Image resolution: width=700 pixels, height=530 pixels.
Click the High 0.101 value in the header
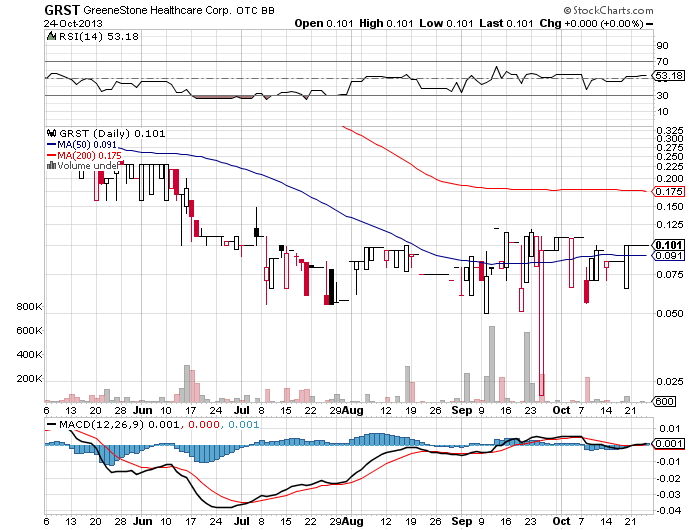click(386, 23)
